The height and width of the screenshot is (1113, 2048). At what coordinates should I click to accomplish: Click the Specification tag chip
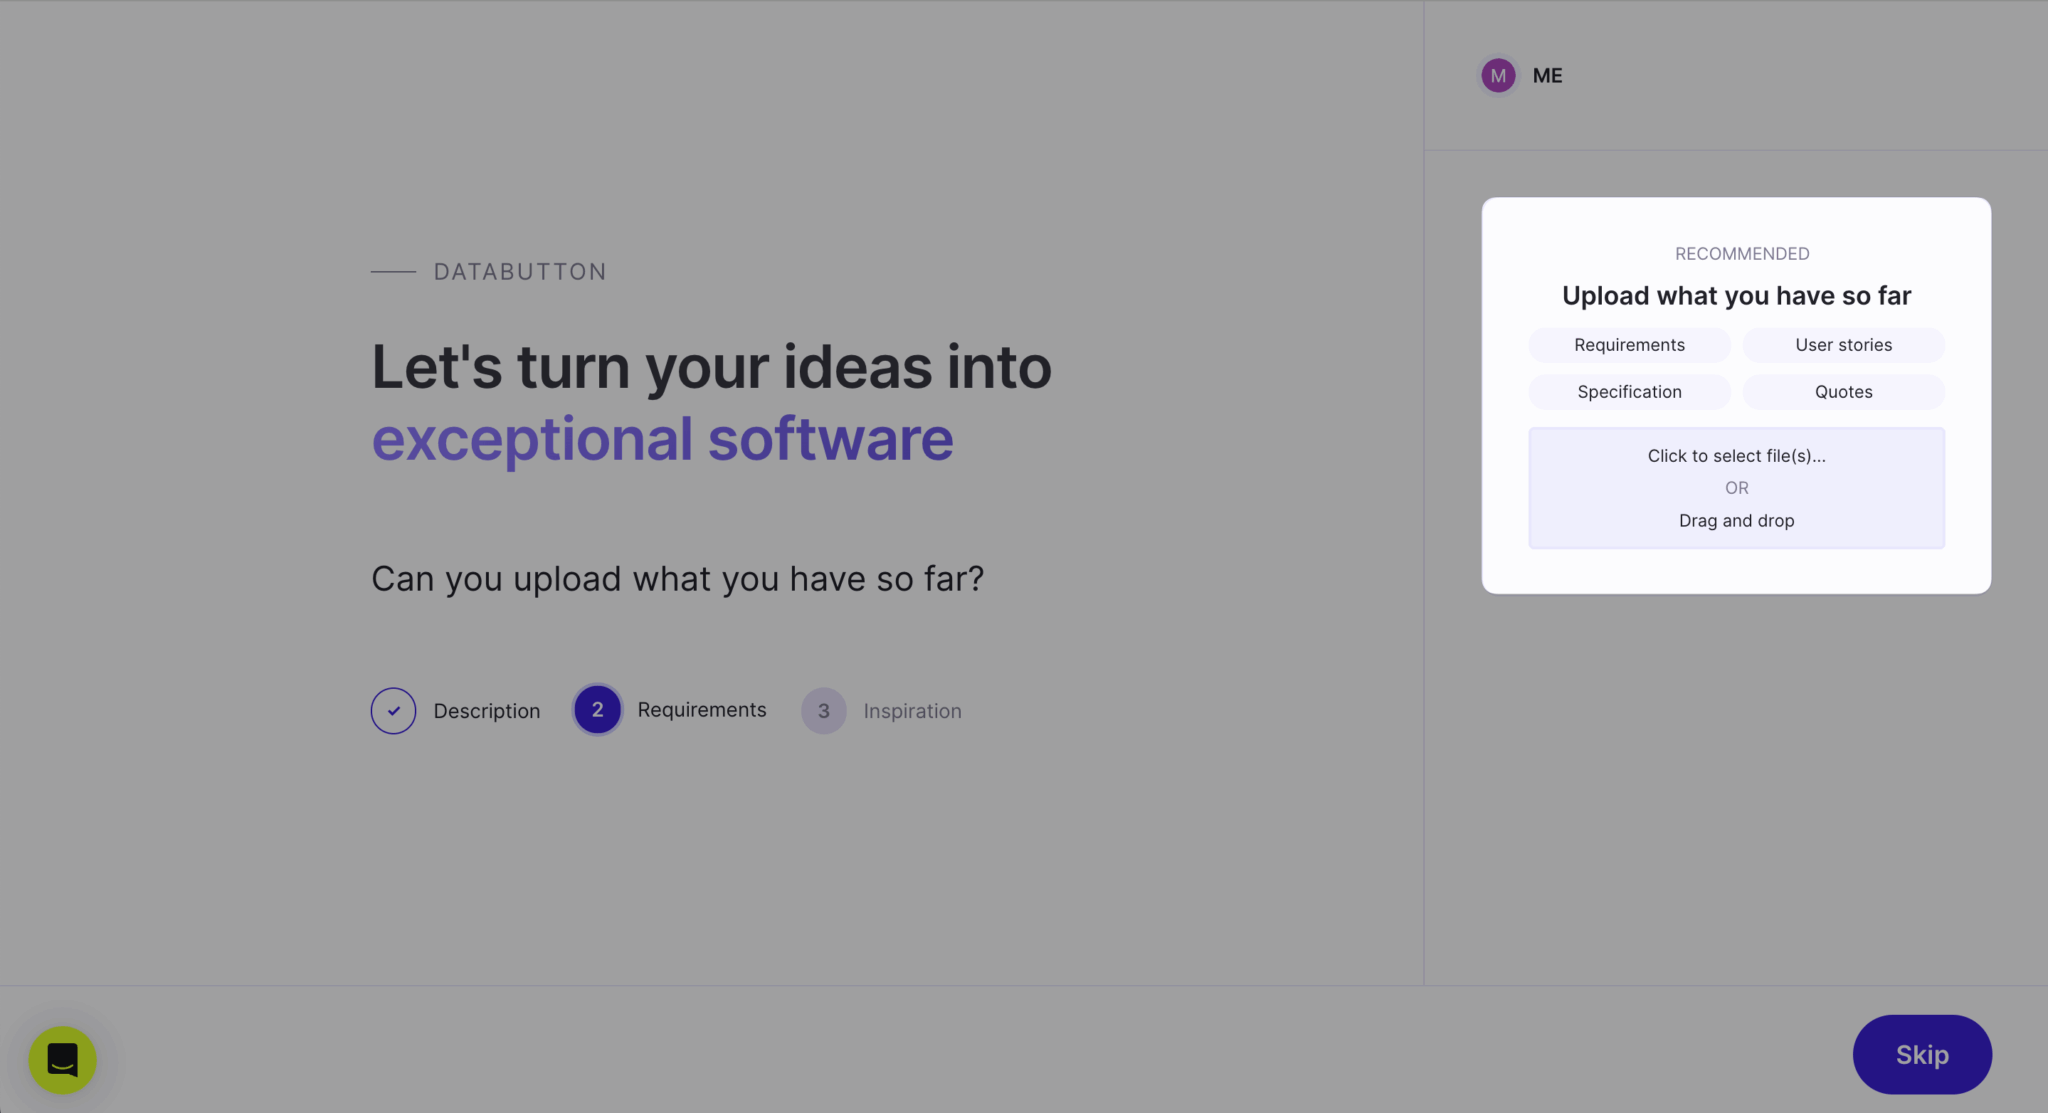tap(1629, 392)
